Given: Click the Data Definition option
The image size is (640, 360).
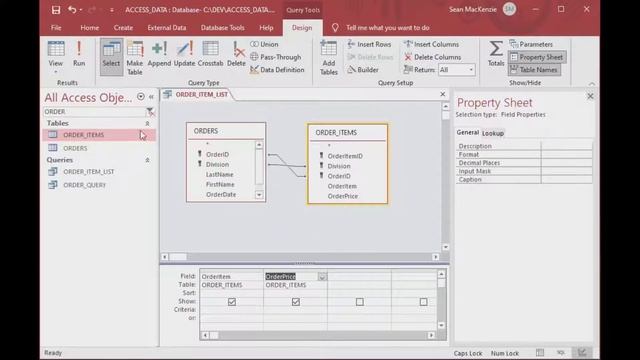Looking at the screenshot, I should (277, 70).
